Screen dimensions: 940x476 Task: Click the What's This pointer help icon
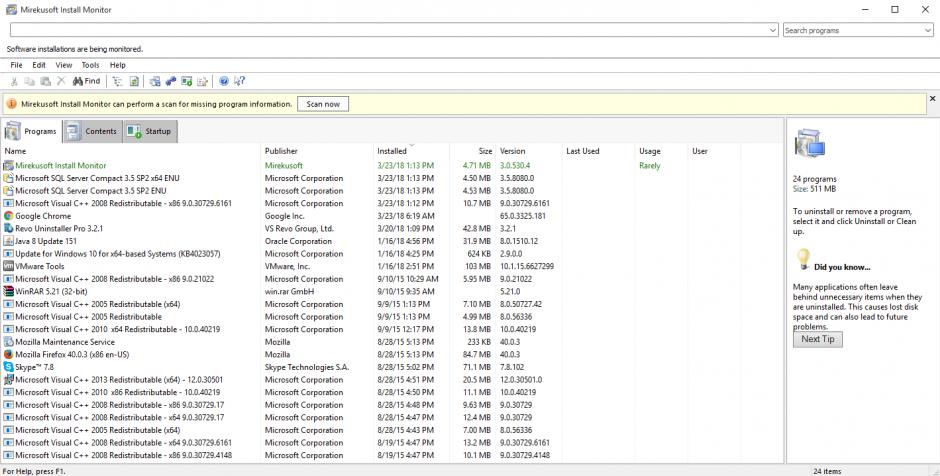[x=240, y=81]
